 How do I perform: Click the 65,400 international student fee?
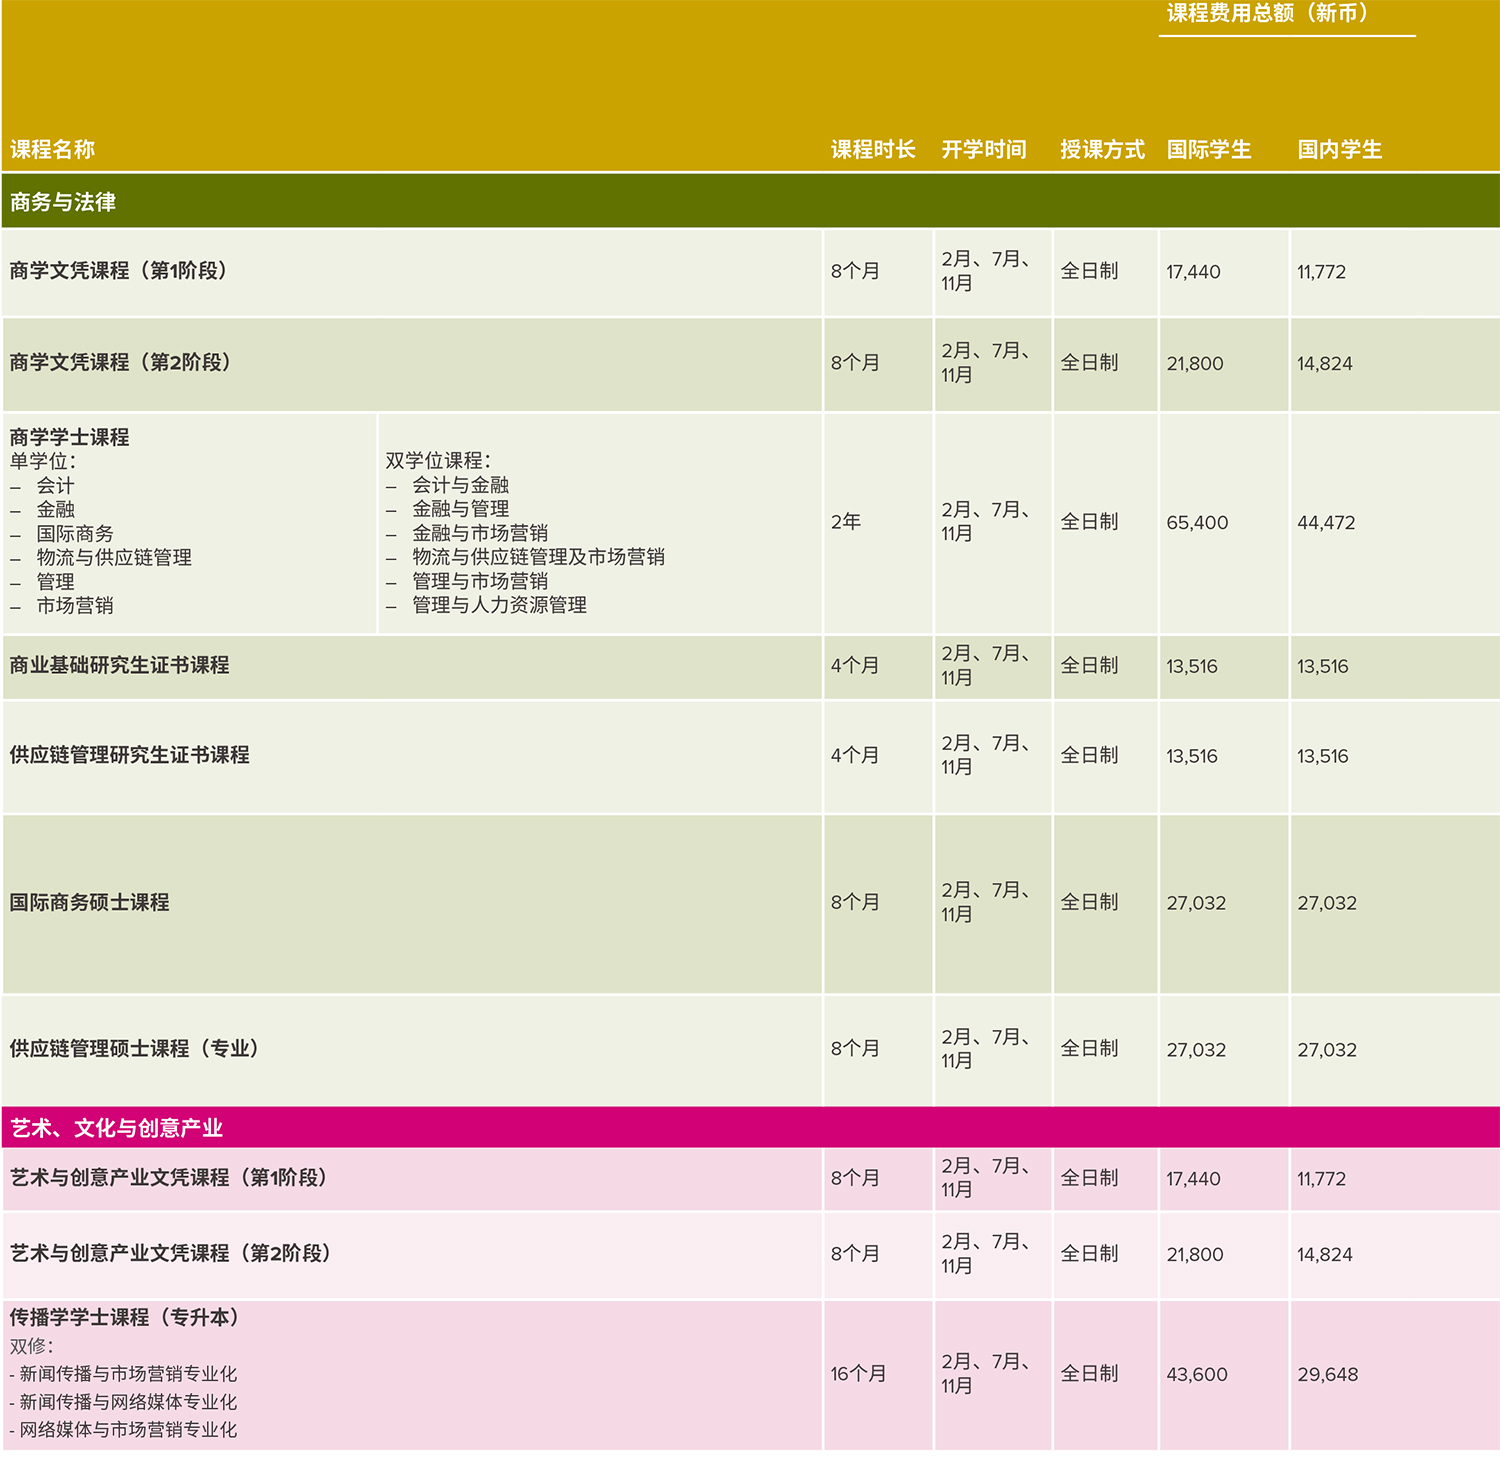pos(1197,523)
